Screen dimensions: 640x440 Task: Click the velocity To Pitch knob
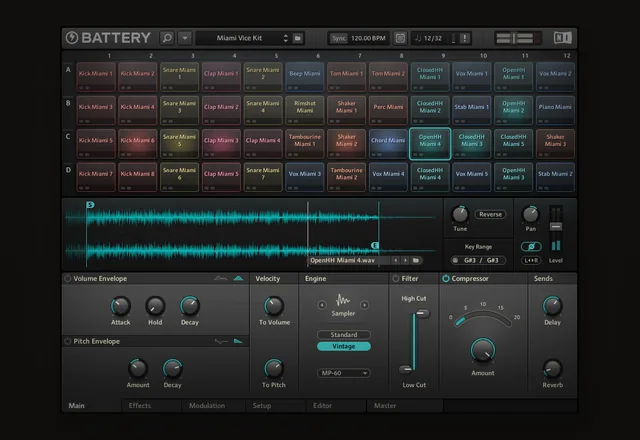coord(274,369)
